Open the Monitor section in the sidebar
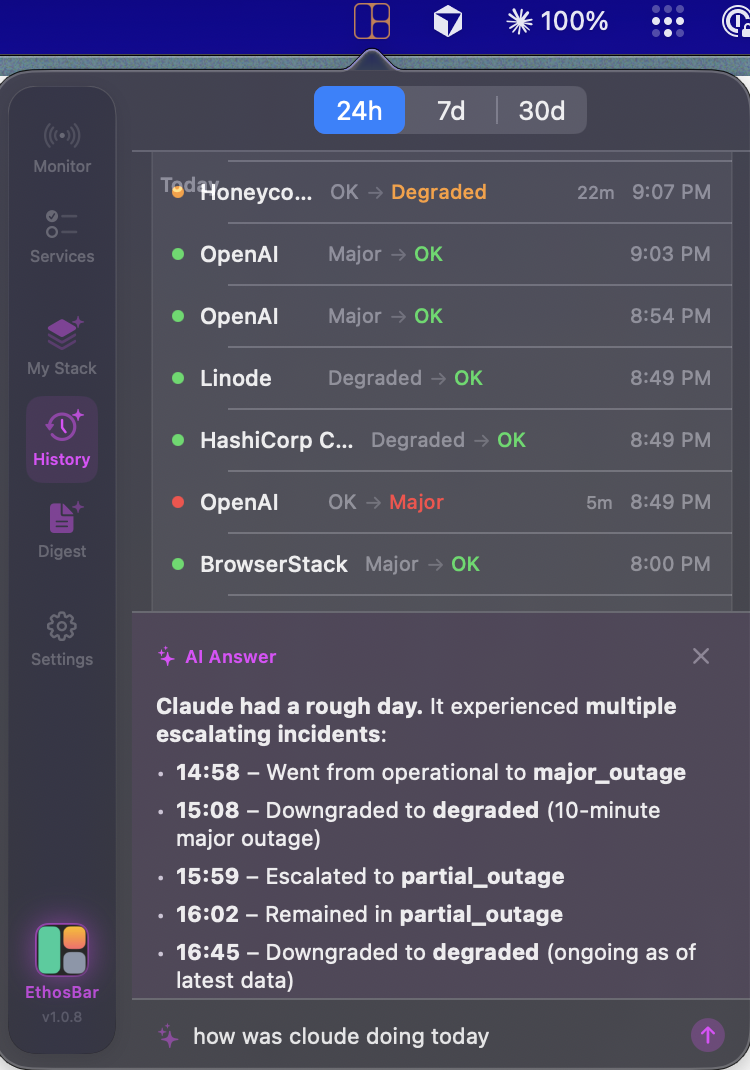The image size is (750, 1070). pos(62,147)
